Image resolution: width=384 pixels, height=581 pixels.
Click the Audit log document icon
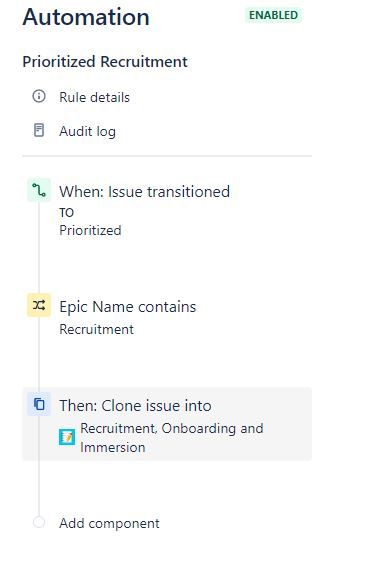[39, 130]
